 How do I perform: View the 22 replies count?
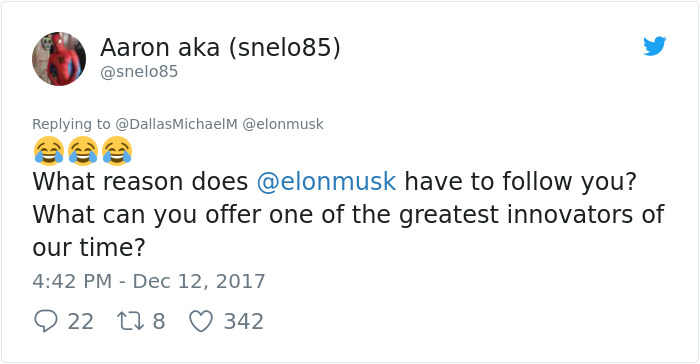pyautogui.click(x=80, y=322)
